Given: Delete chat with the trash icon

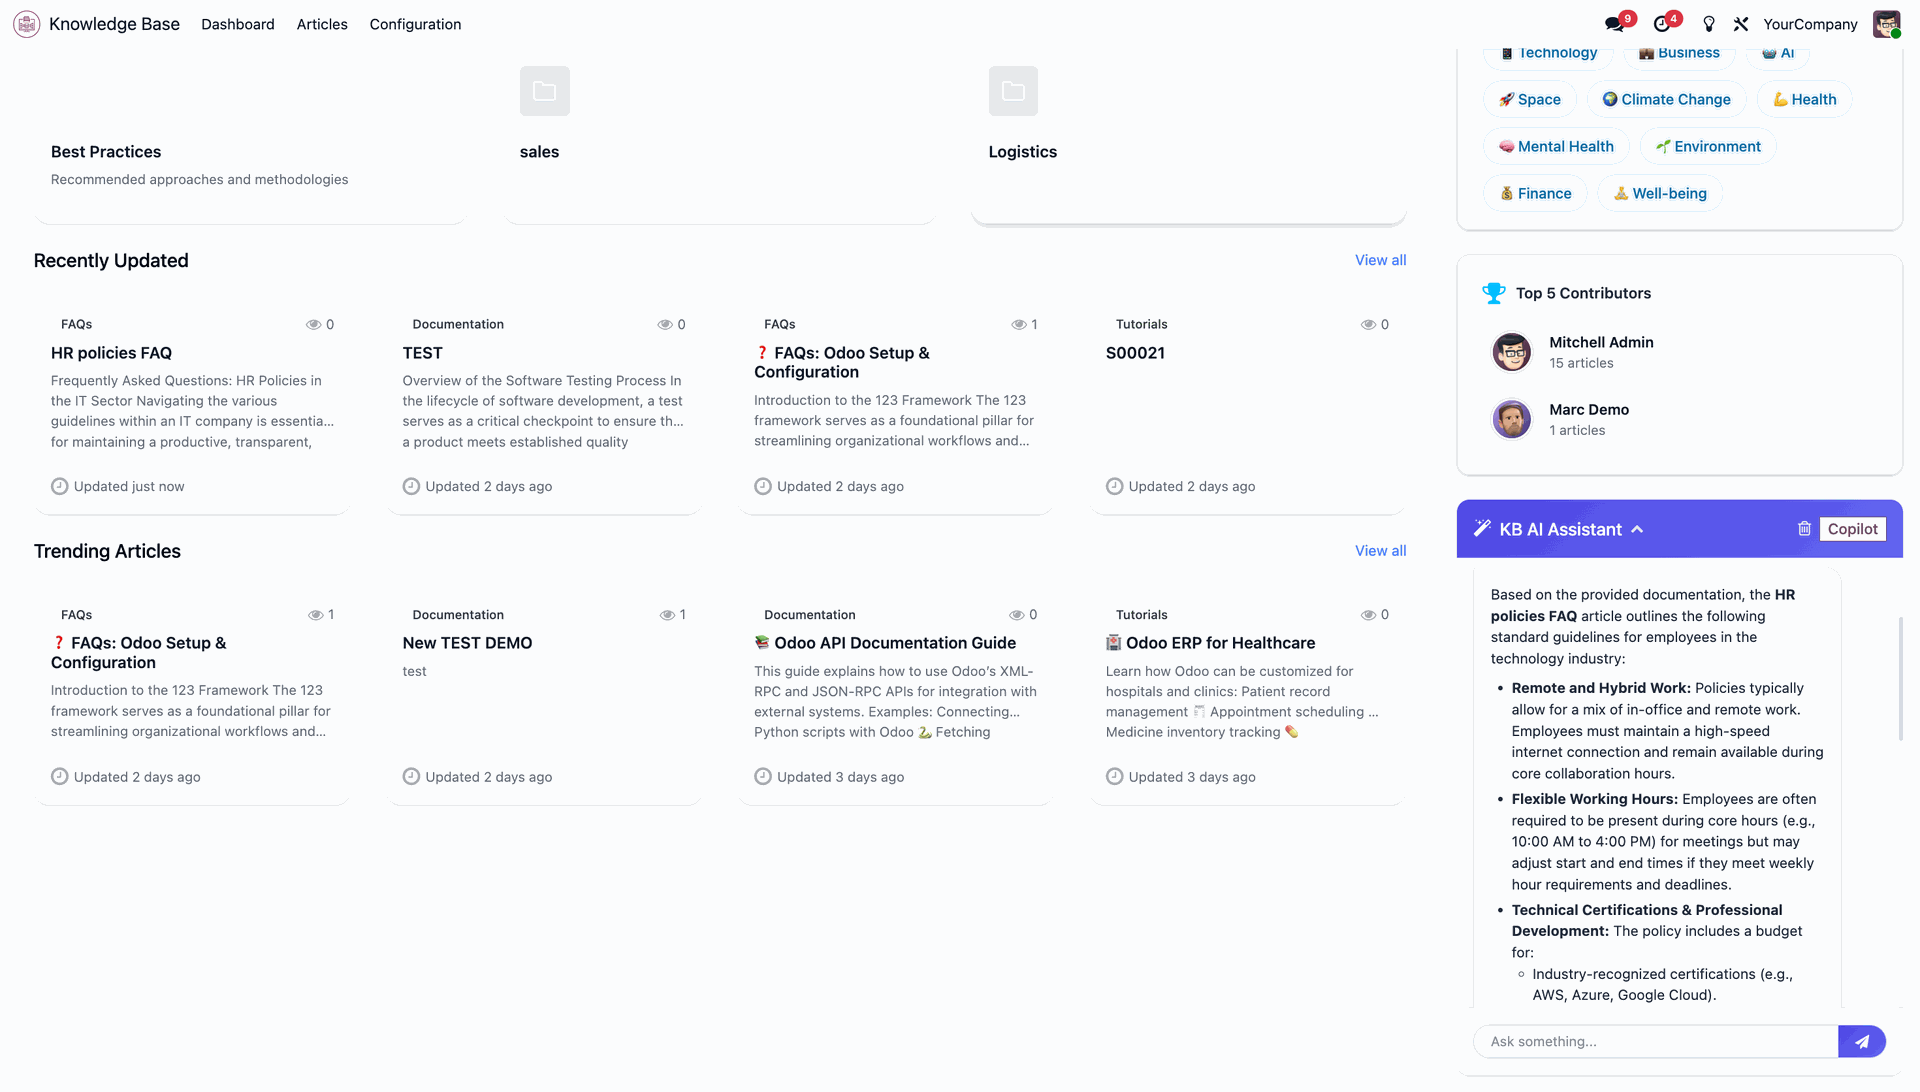Looking at the screenshot, I should click(x=1804, y=529).
